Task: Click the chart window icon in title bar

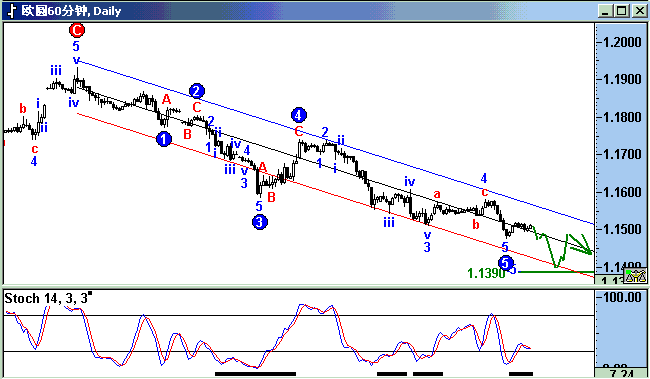Action: (12, 10)
